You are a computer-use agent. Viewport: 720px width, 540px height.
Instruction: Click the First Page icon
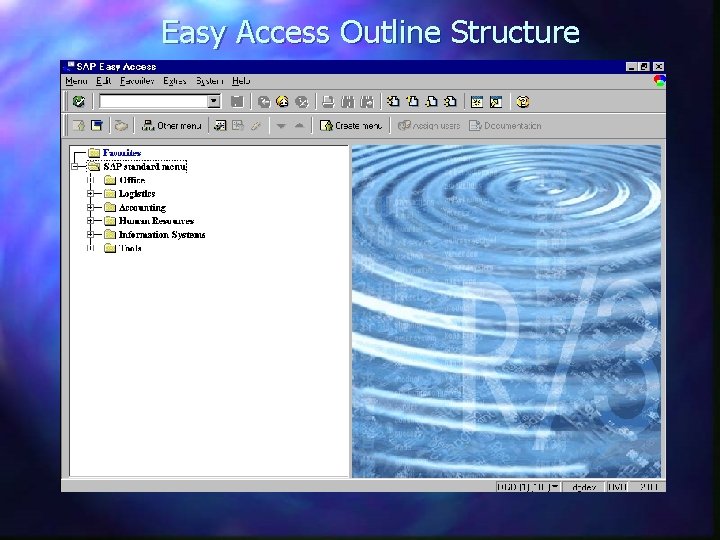(x=393, y=101)
